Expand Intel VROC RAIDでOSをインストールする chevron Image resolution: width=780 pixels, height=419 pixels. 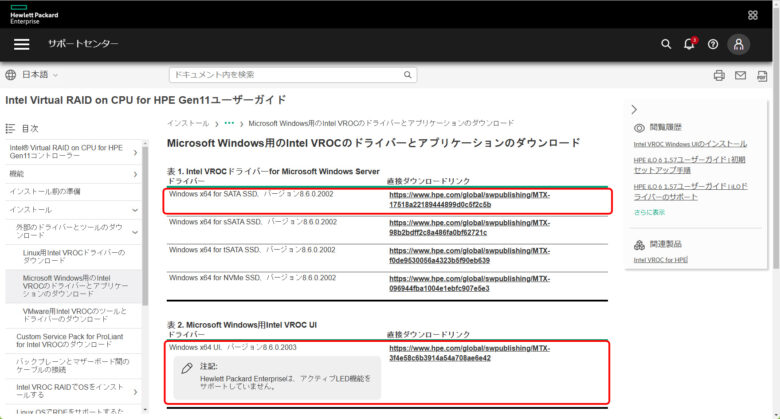[x=135, y=392]
